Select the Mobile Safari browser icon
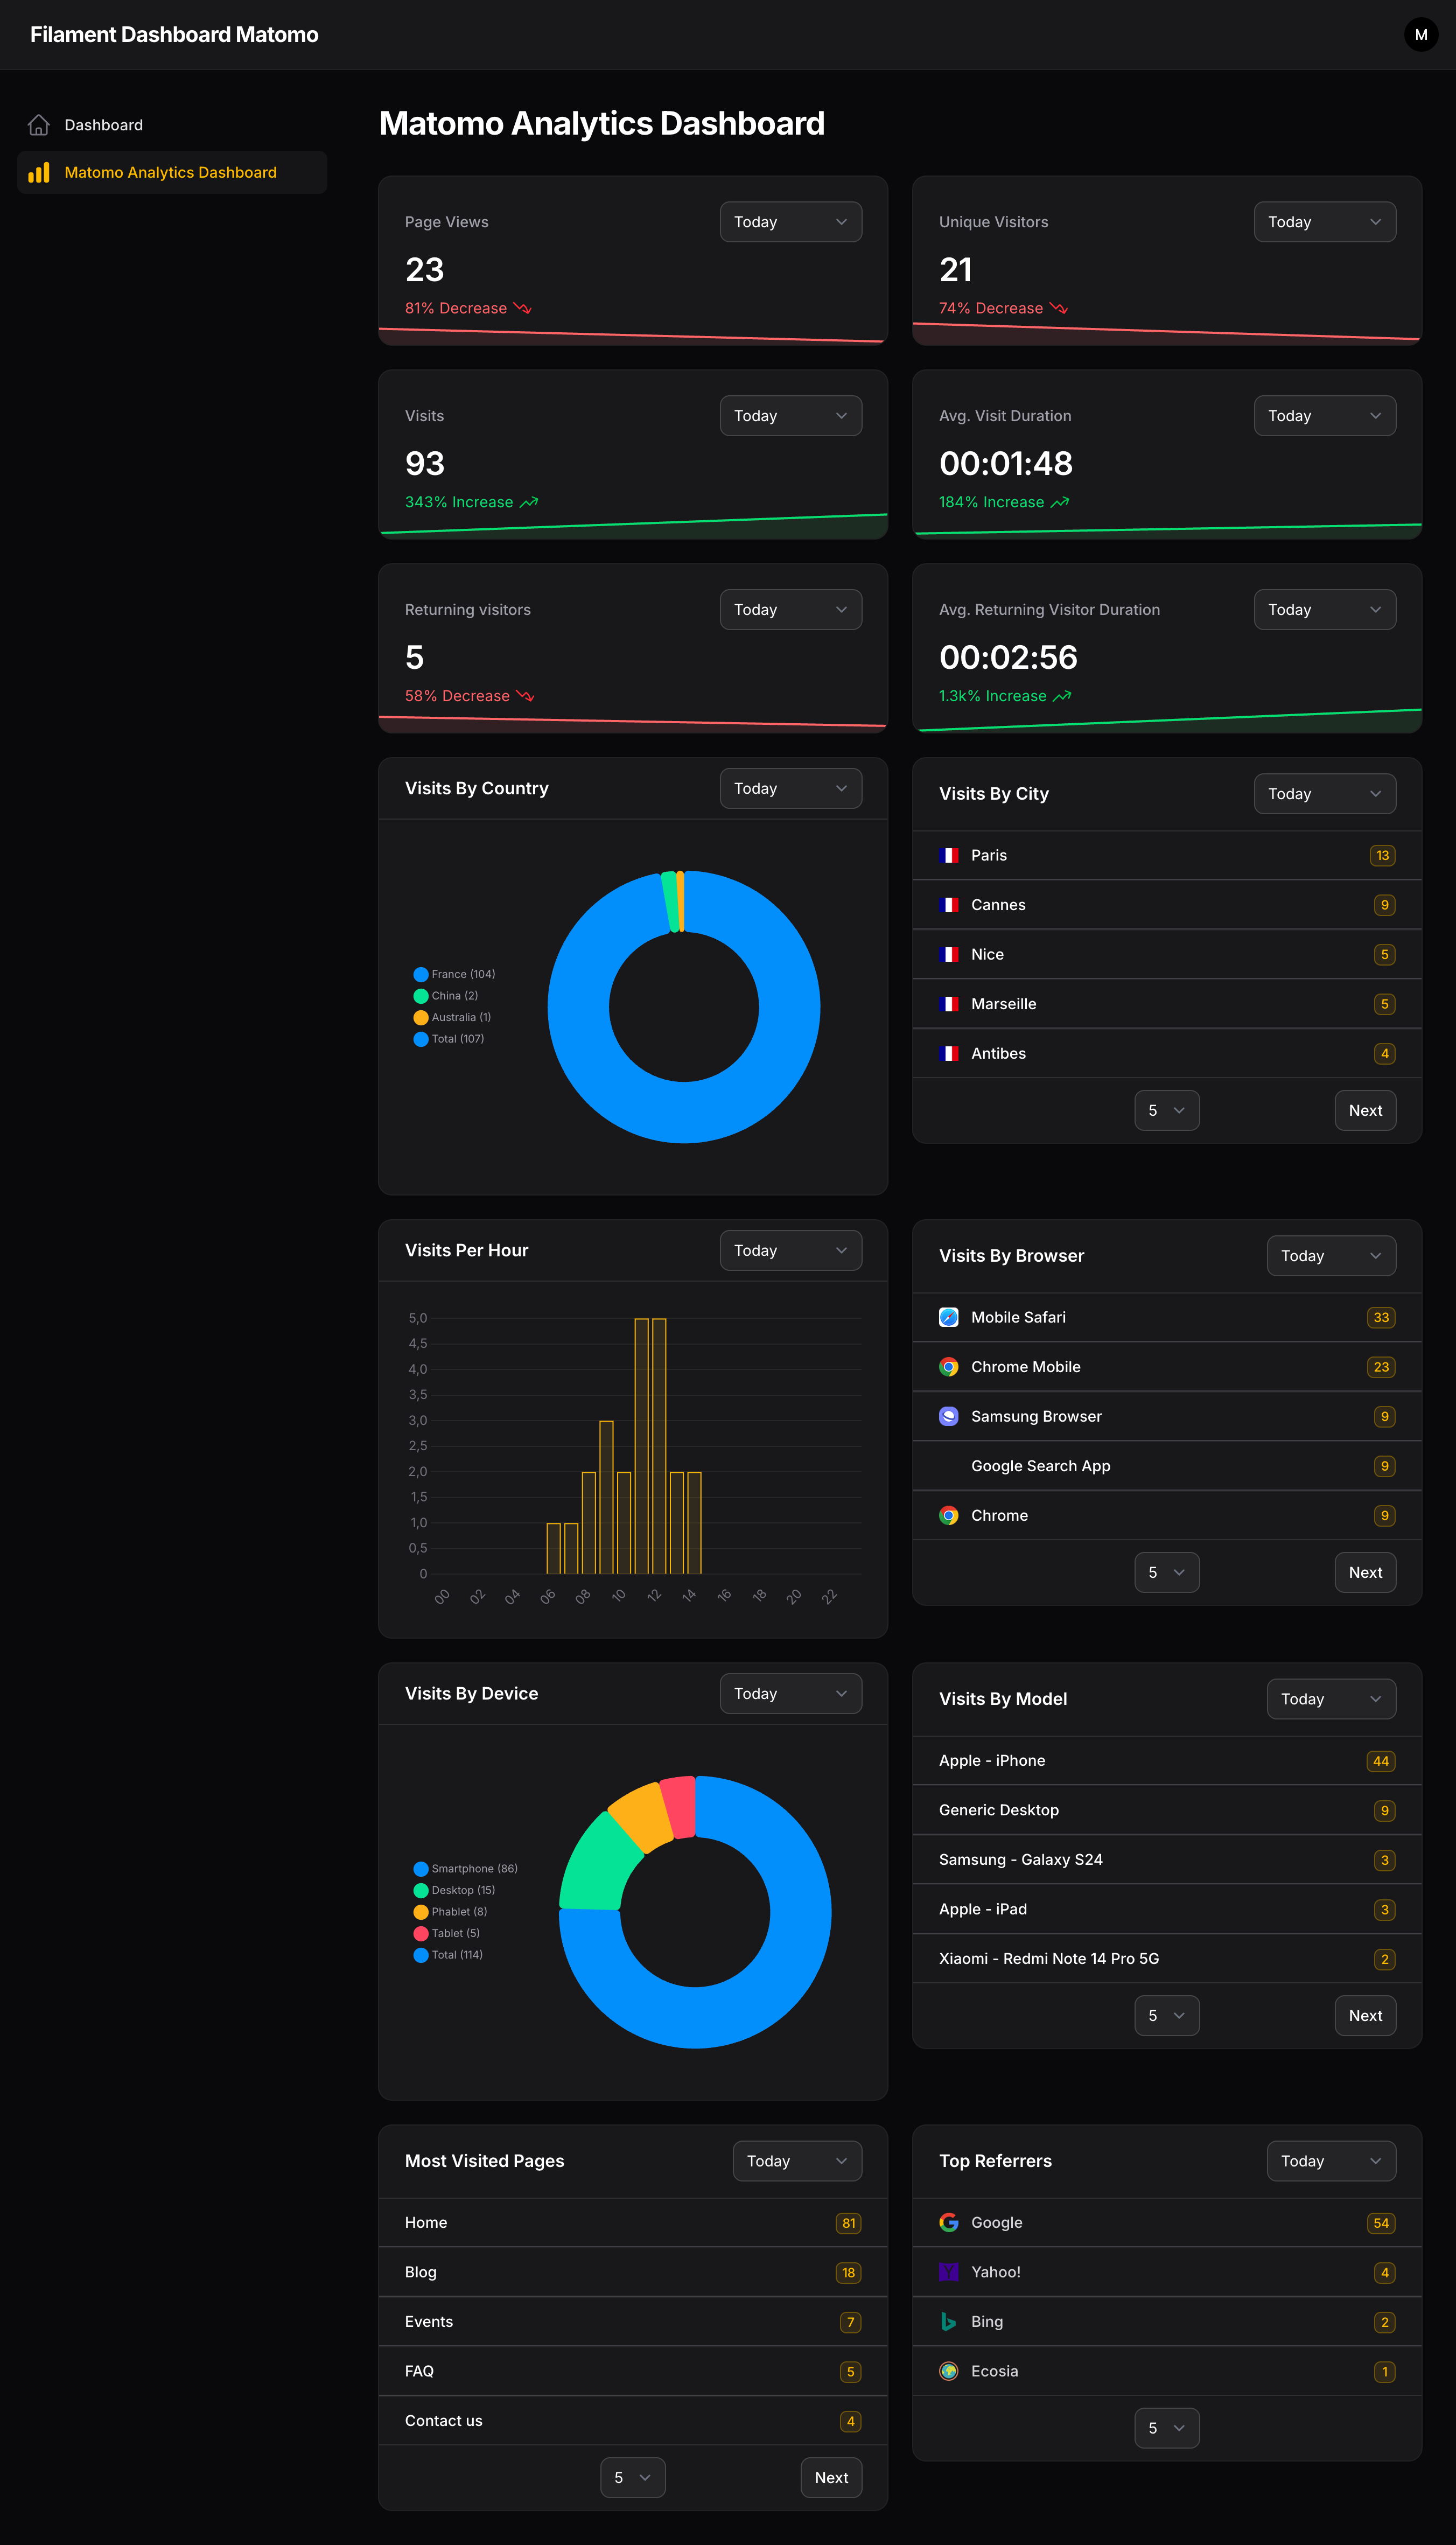1456x2545 pixels. pos(948,1317)
